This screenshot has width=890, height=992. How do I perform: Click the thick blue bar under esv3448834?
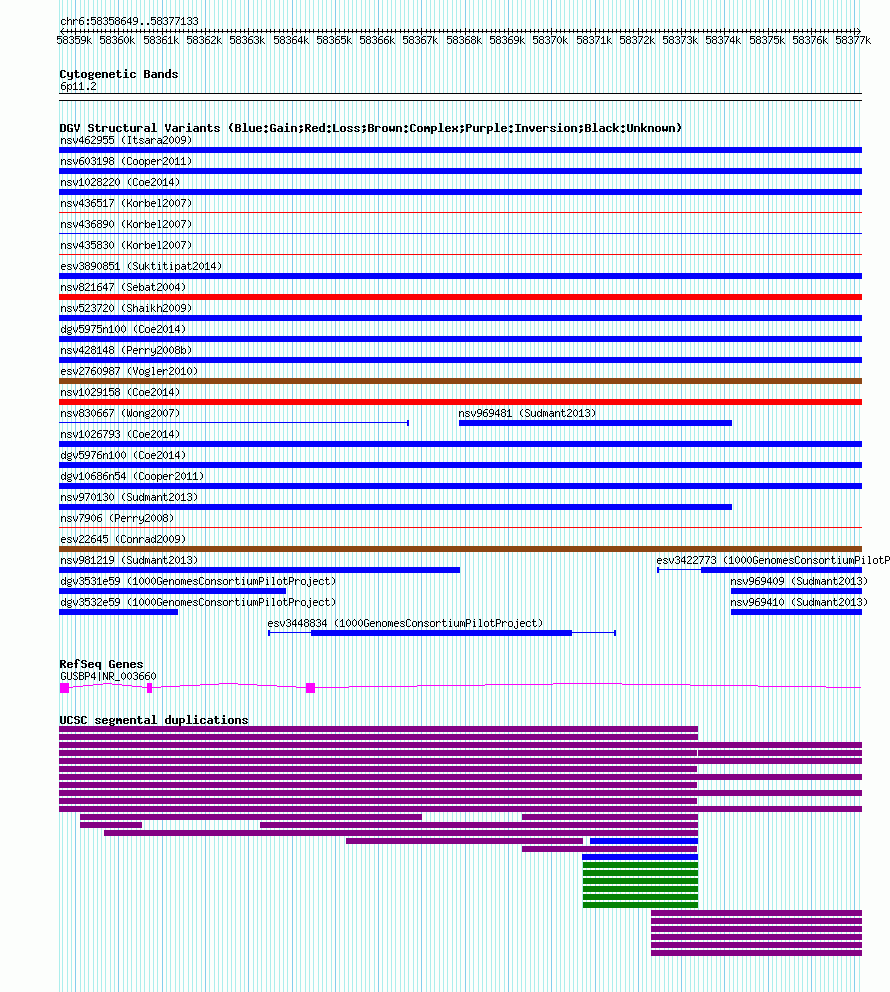click(x=442, y=633)
